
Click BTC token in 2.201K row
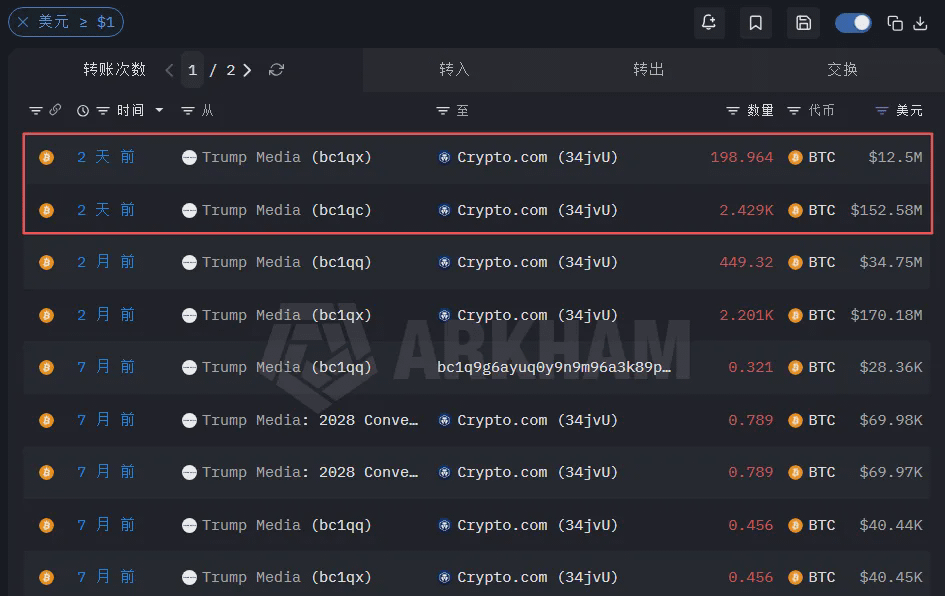click(x=812, y=315)
